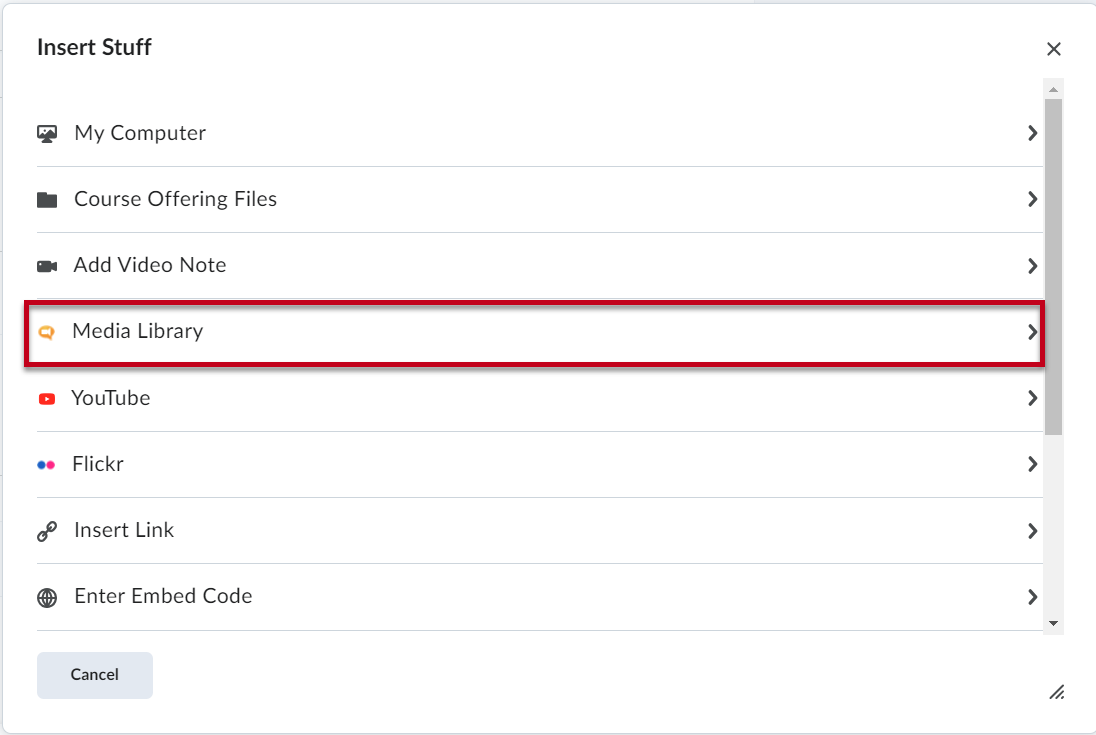The image size is (1096, 735).
Task: Click the scrollbar down arrow
Action: coord(1053,623)
